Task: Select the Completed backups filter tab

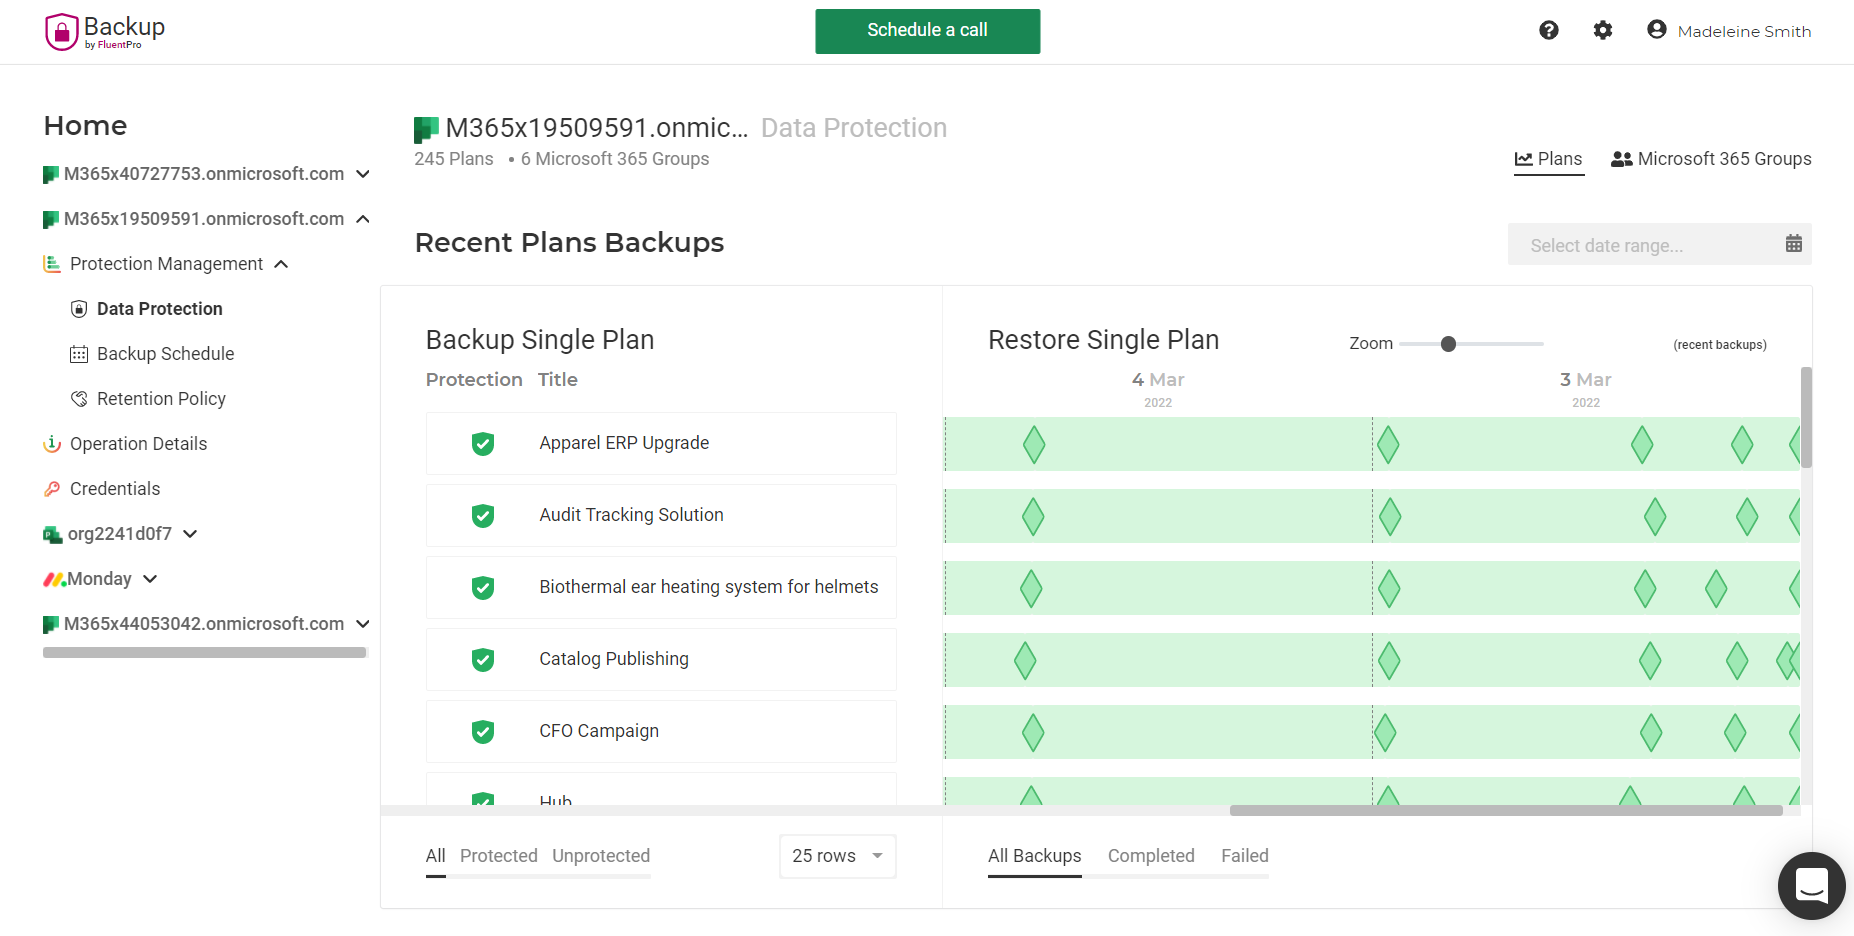Action: (1150, 856)
